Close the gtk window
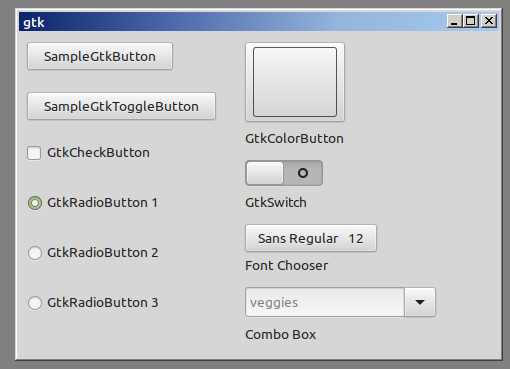 (489, 21)
